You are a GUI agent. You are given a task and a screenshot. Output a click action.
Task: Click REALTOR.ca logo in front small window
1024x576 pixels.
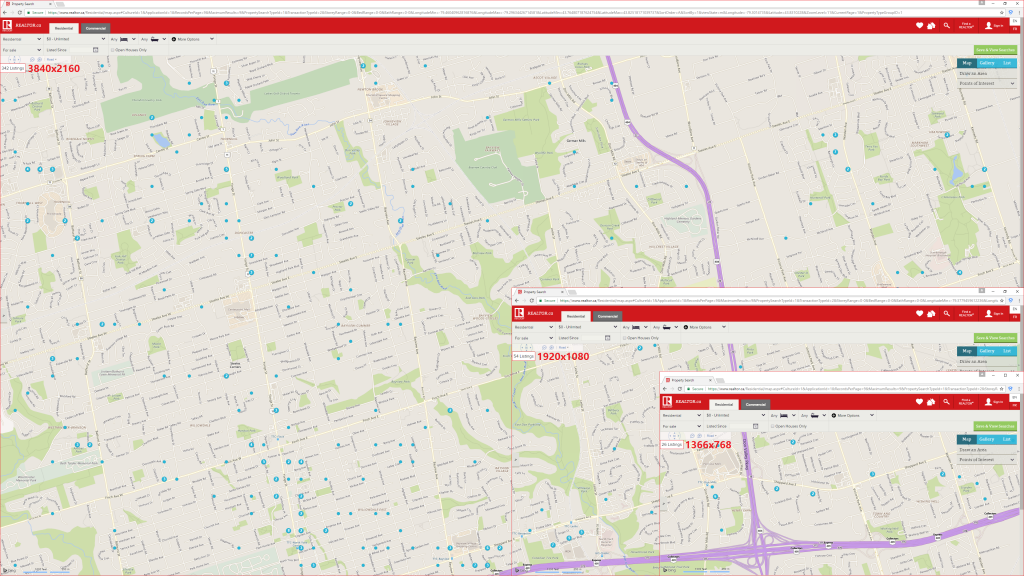pos(681,402)
